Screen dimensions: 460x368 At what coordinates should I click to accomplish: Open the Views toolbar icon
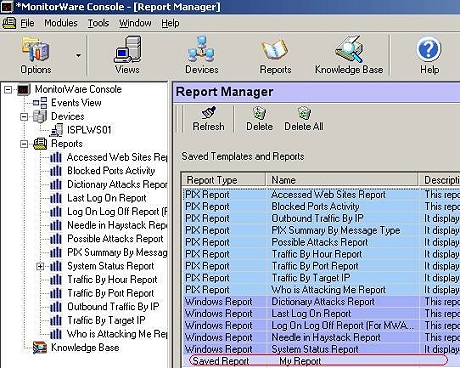click(x=127, y=49)
